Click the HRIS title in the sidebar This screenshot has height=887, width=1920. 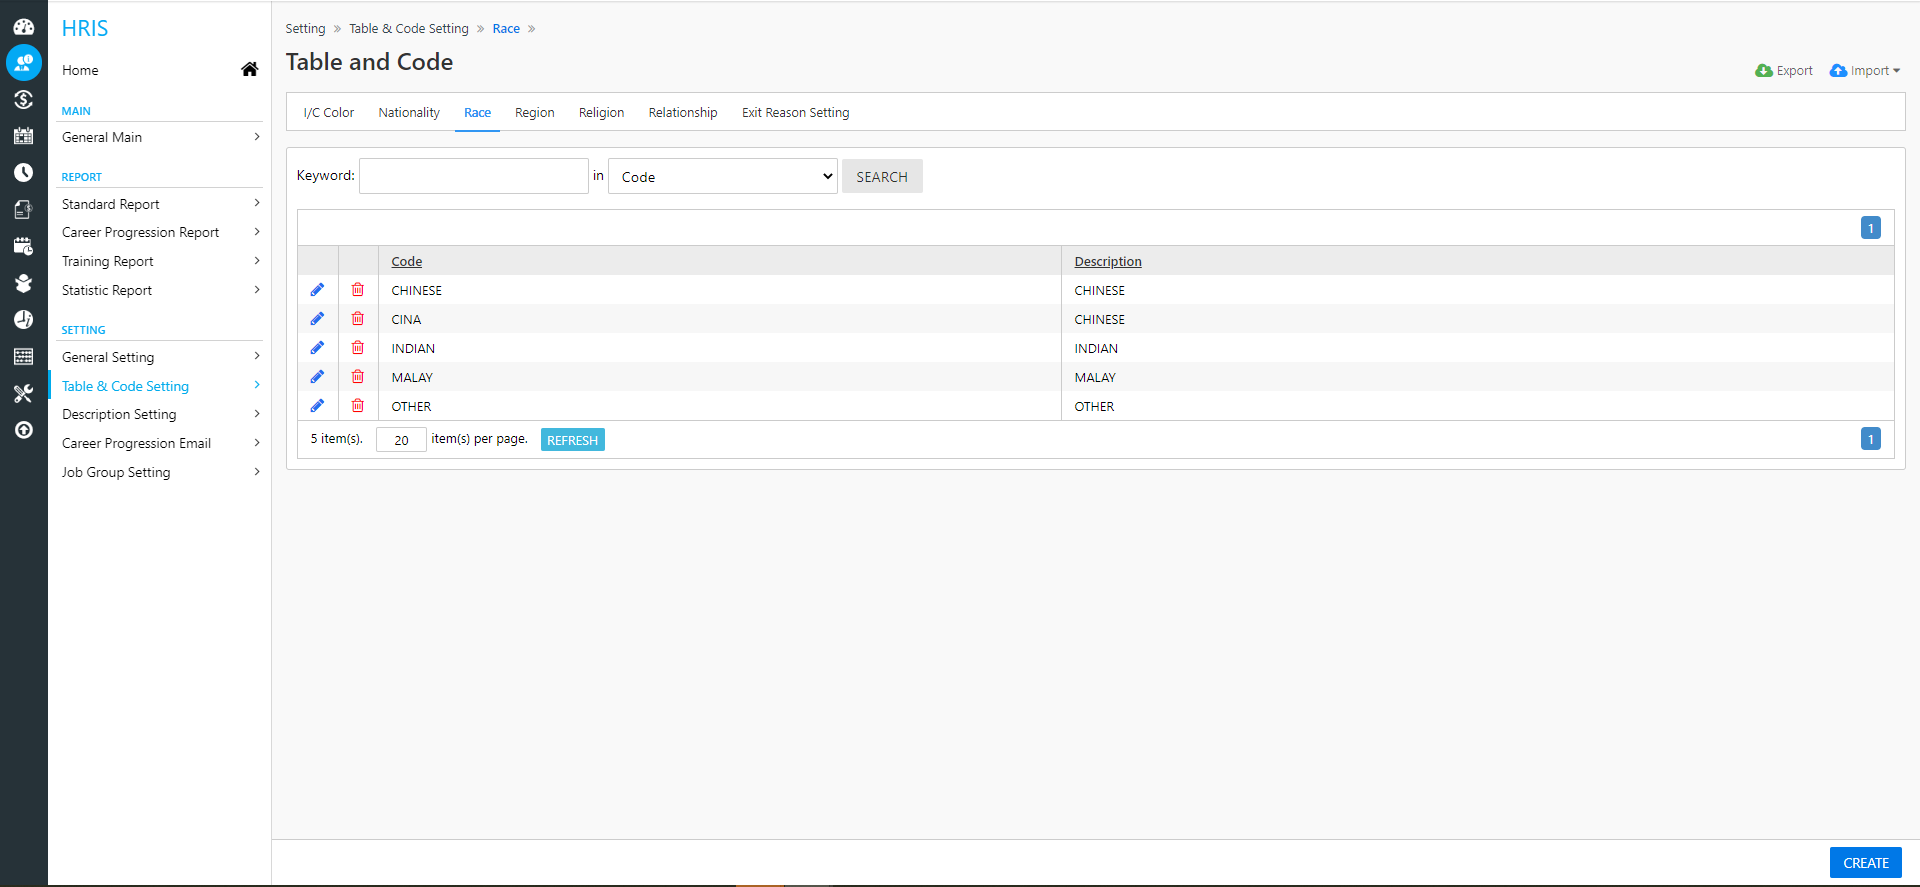tap(85, 28)
